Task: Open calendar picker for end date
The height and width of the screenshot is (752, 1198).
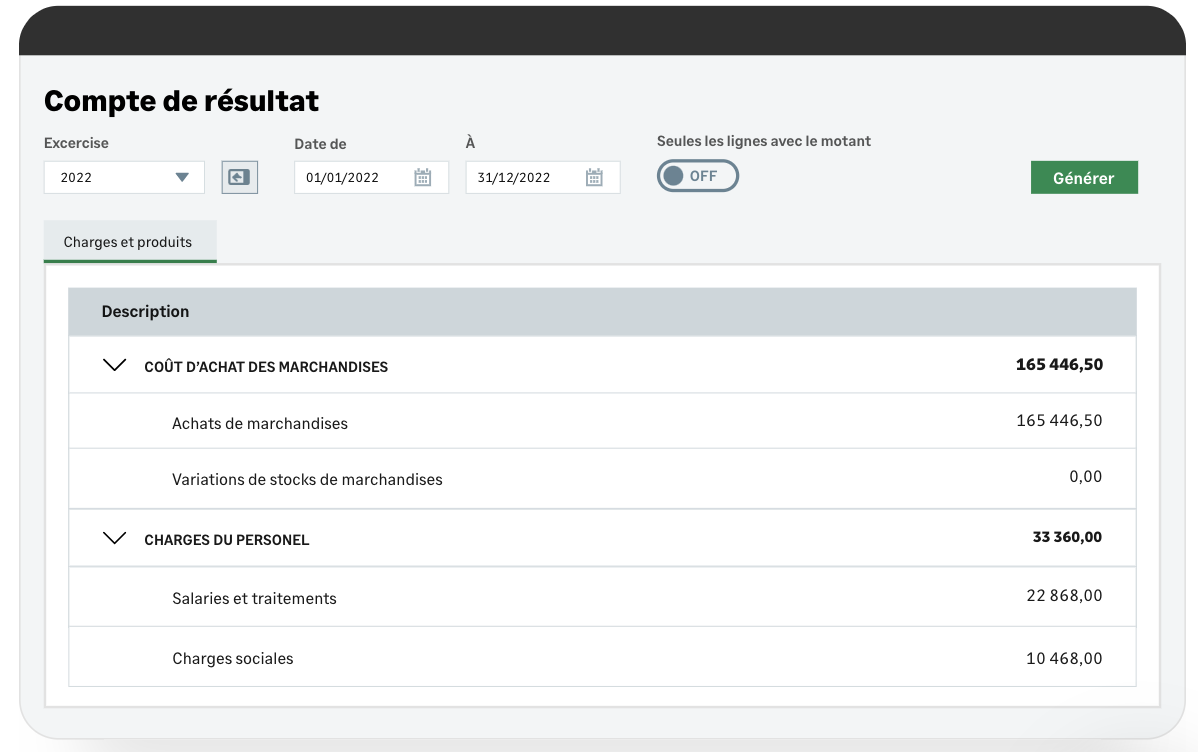Action: pos(594,178)
